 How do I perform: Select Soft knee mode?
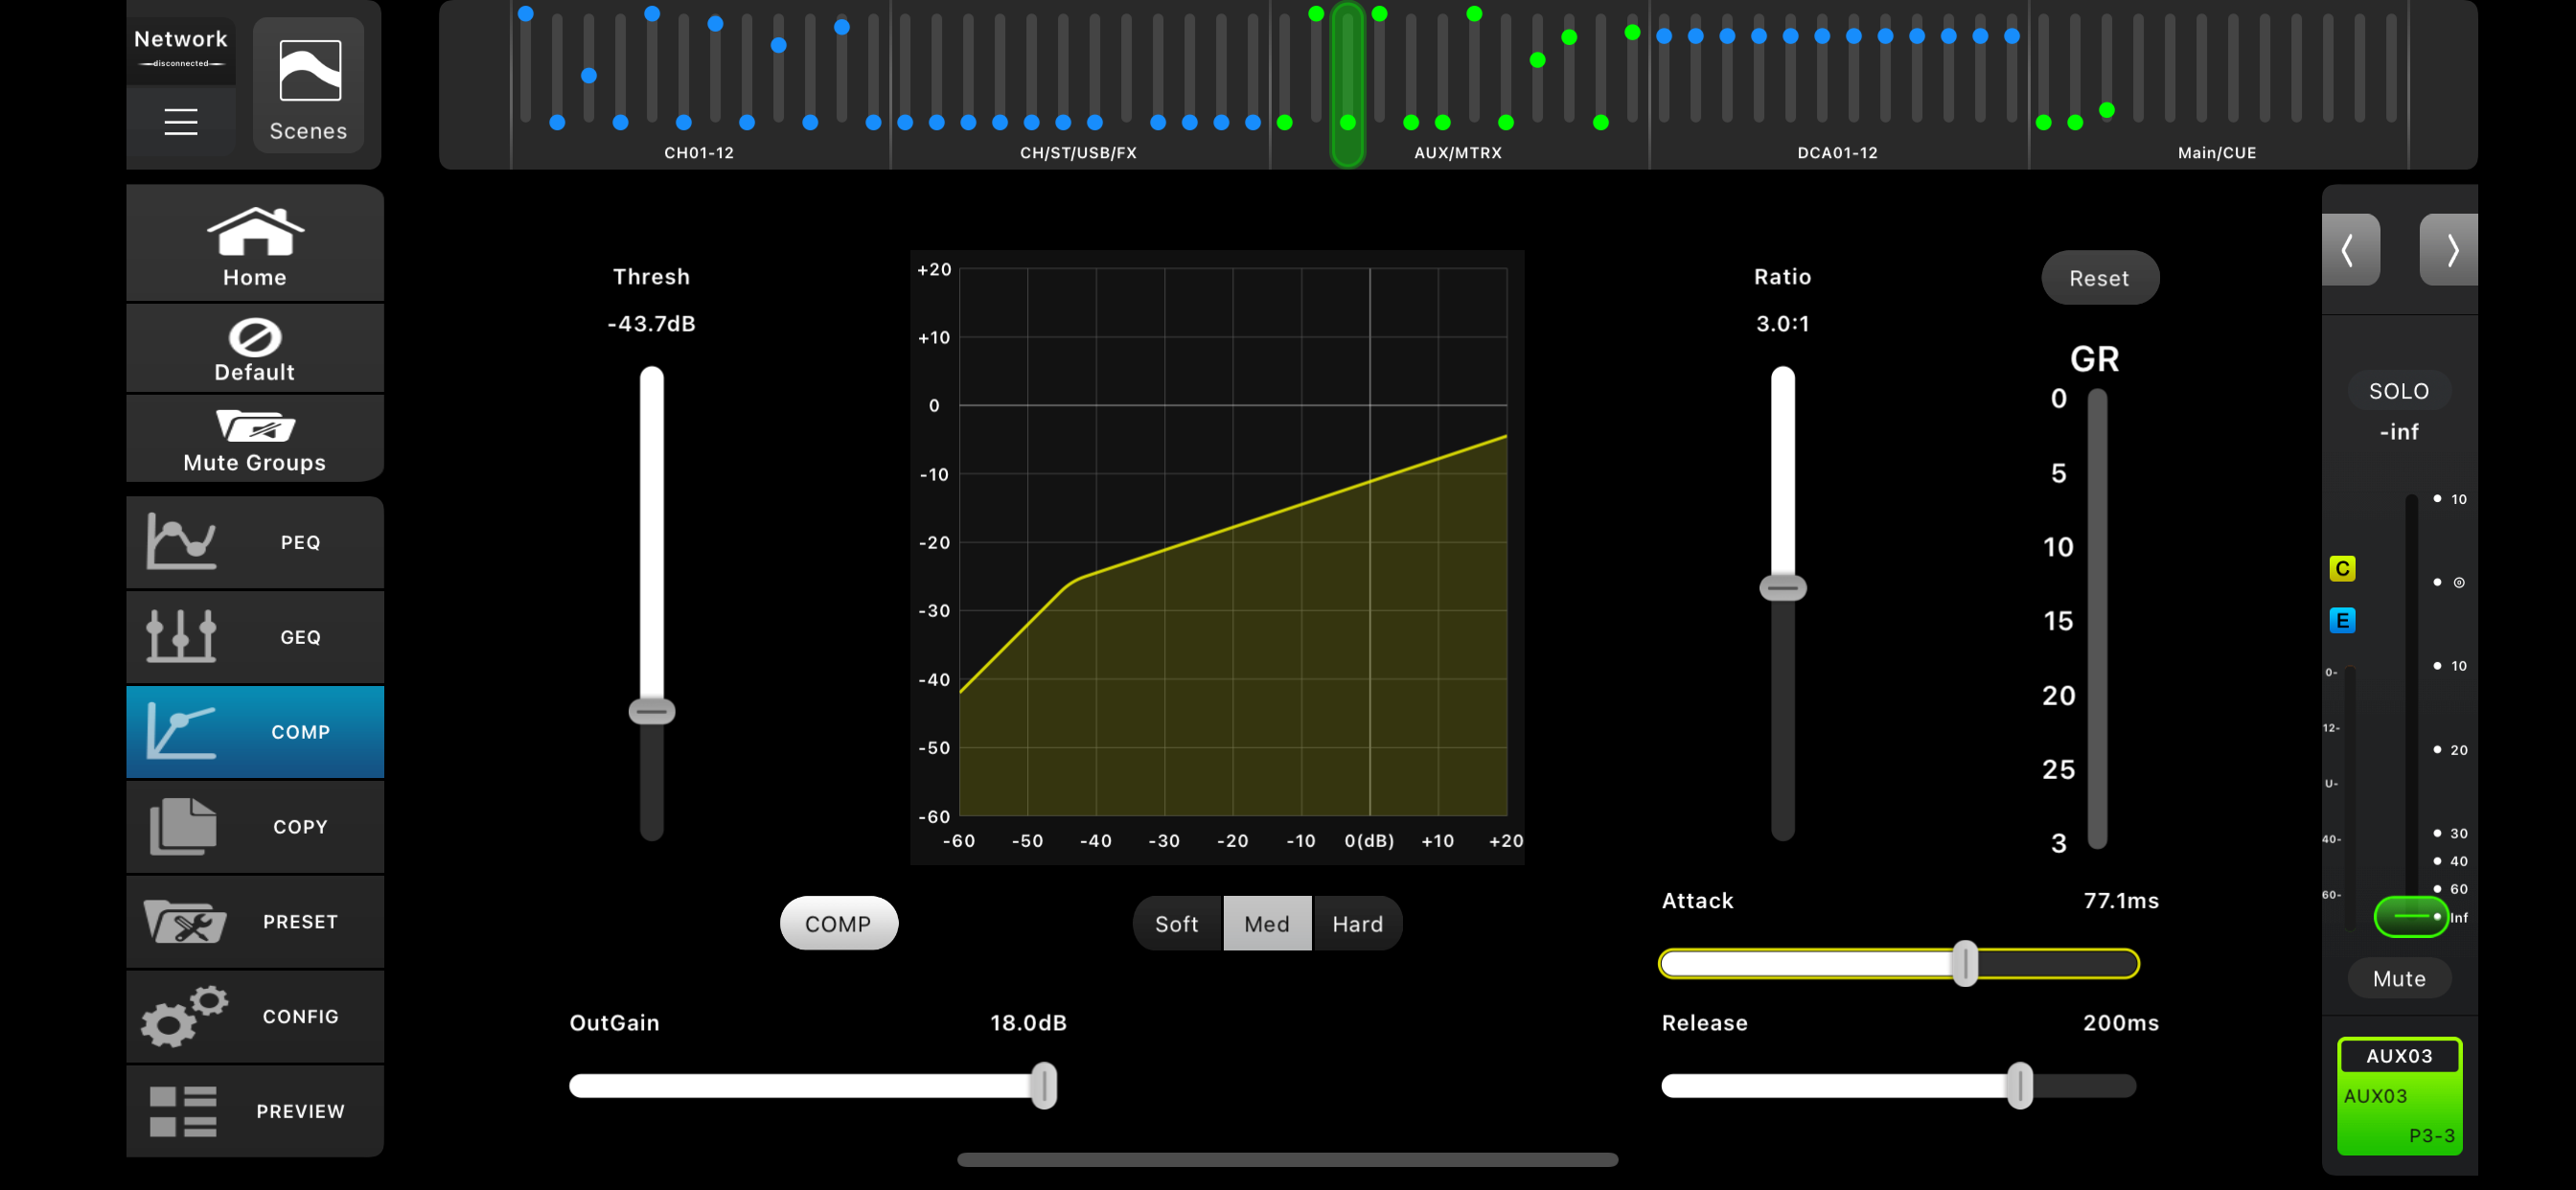(1177, 923)
